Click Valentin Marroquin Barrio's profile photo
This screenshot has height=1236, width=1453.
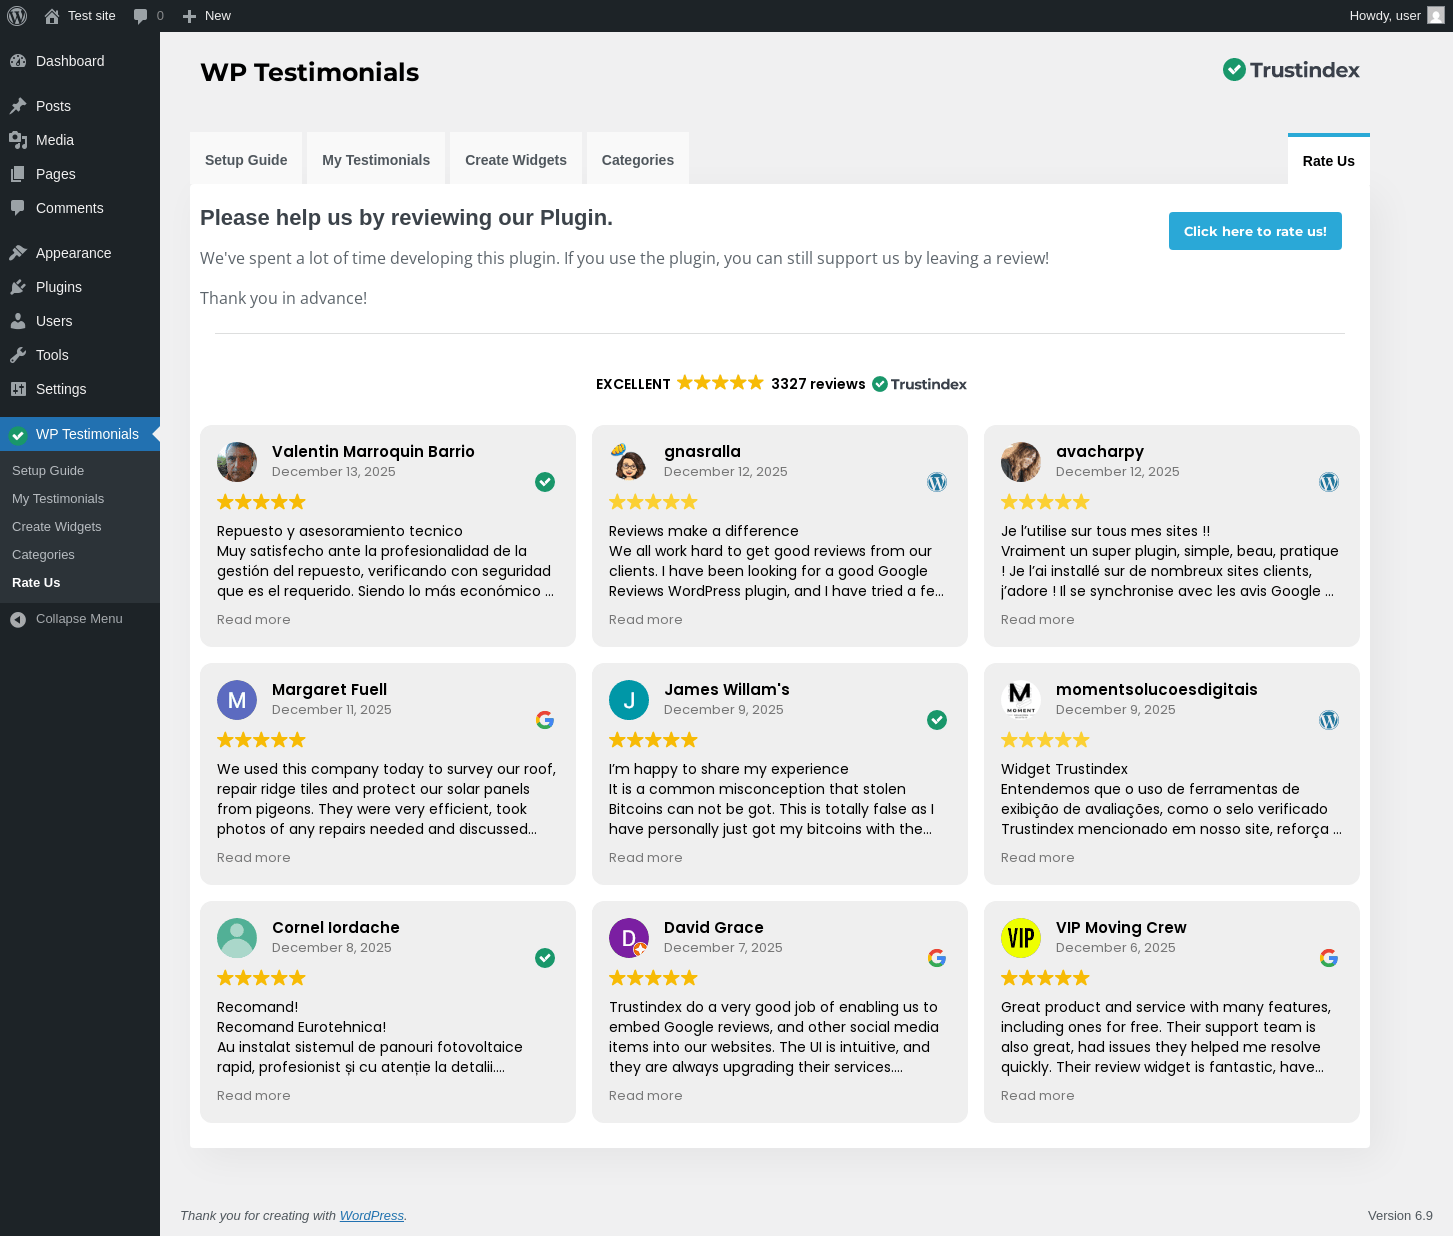(237, 462)
